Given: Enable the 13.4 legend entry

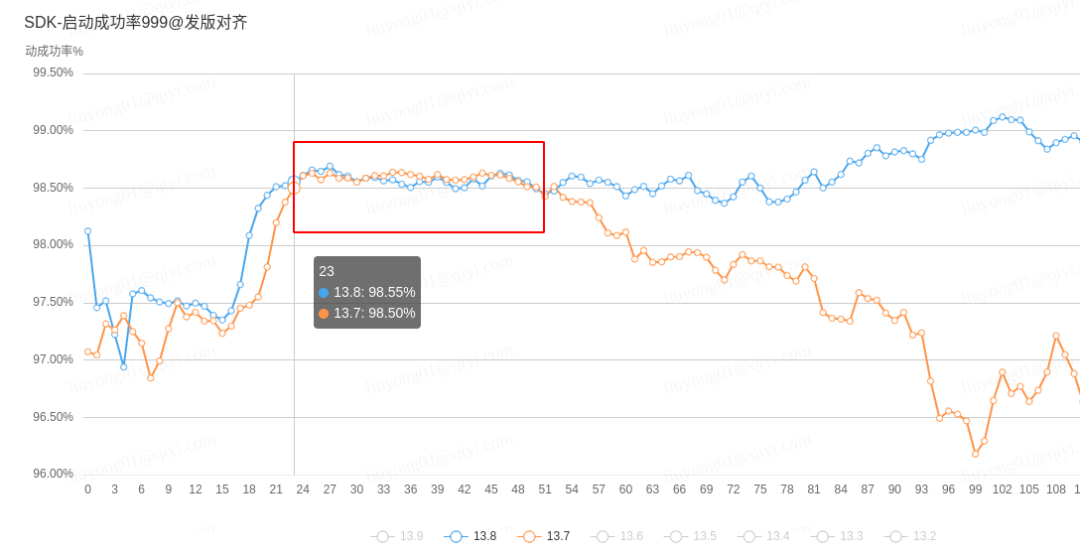Looking at the screenshot, I should (764, 536).
